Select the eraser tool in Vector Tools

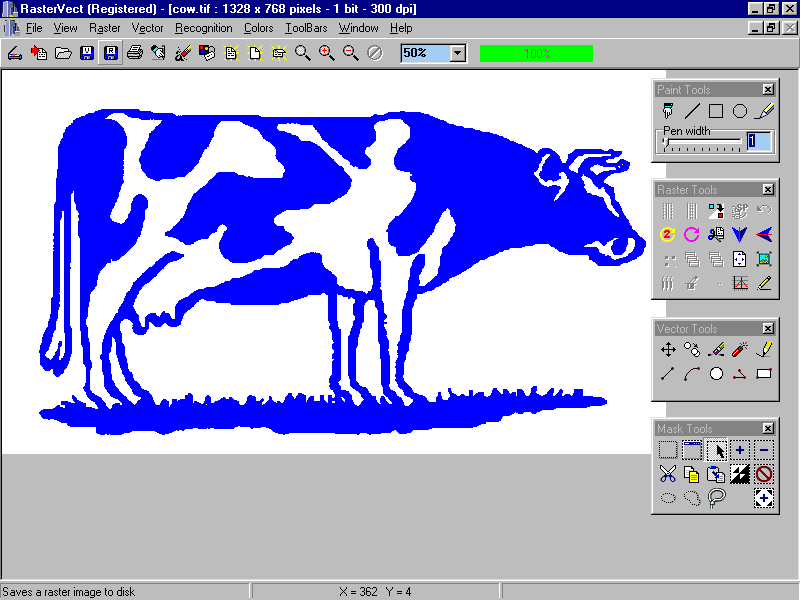click(716, 349)
